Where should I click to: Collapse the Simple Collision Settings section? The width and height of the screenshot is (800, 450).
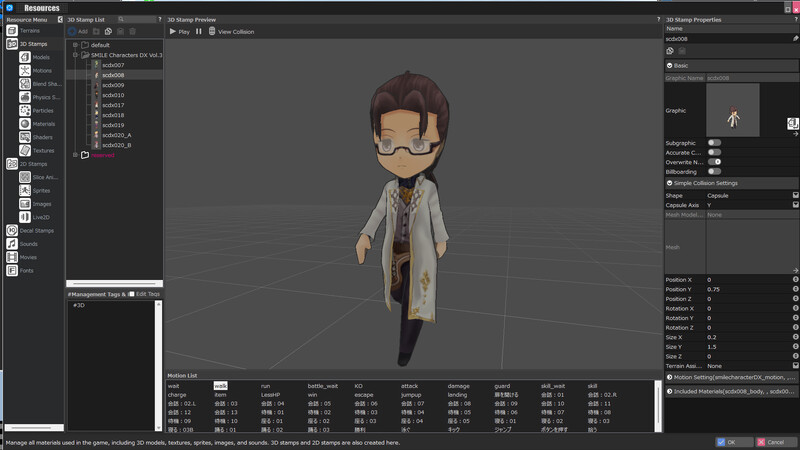click(x=669, y=183)
